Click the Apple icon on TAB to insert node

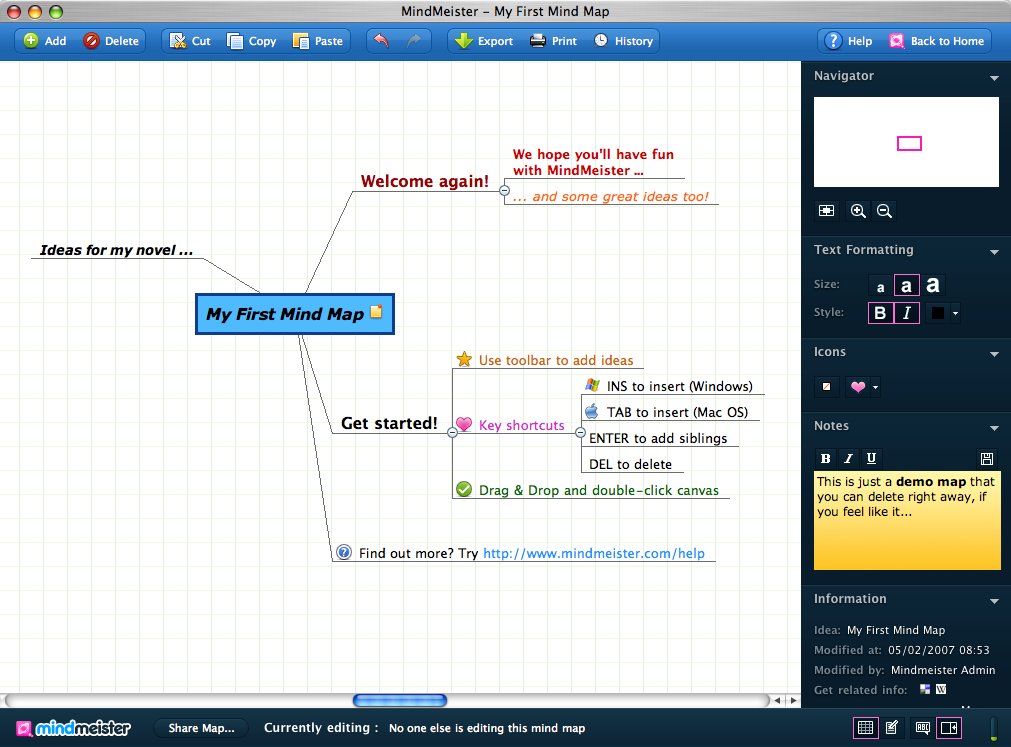[592, 411]
